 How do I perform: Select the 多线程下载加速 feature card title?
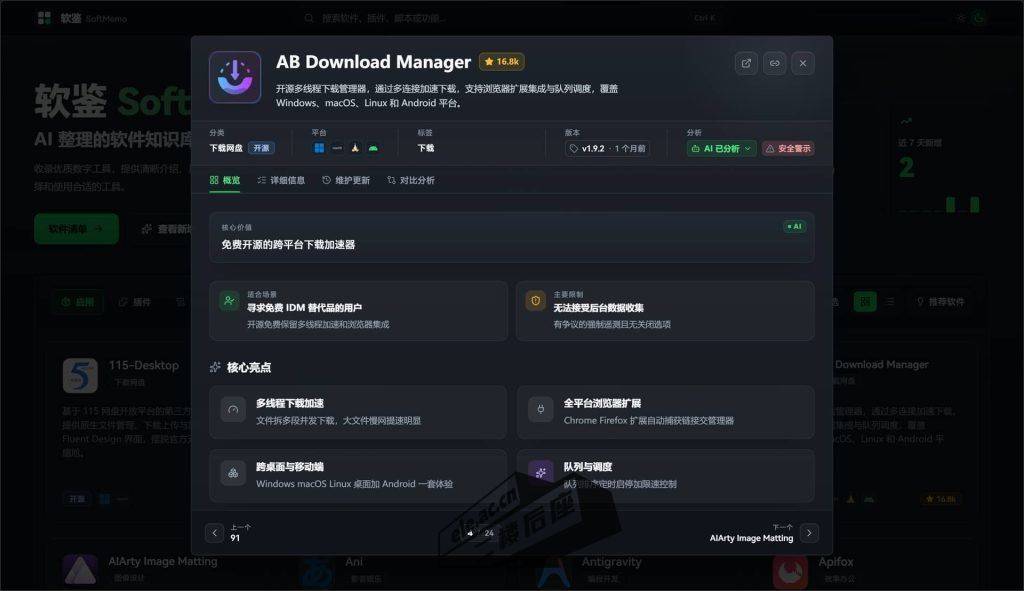click(x=290, y=404)
